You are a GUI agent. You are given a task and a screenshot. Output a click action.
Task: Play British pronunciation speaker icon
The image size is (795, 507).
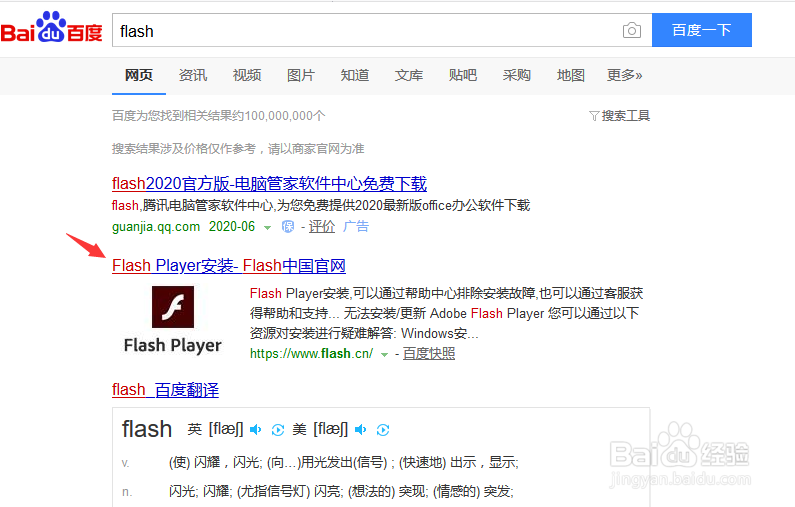[256, 430]
